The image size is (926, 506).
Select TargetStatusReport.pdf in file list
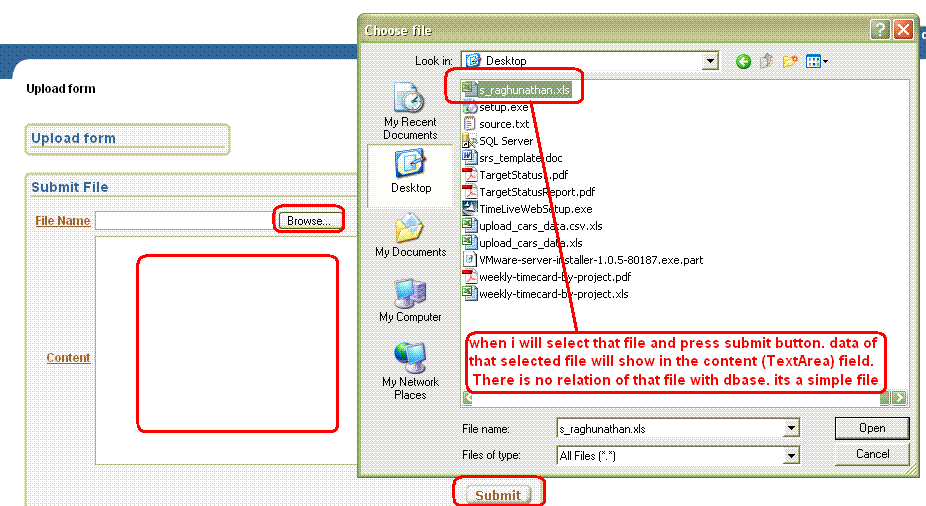536,192
